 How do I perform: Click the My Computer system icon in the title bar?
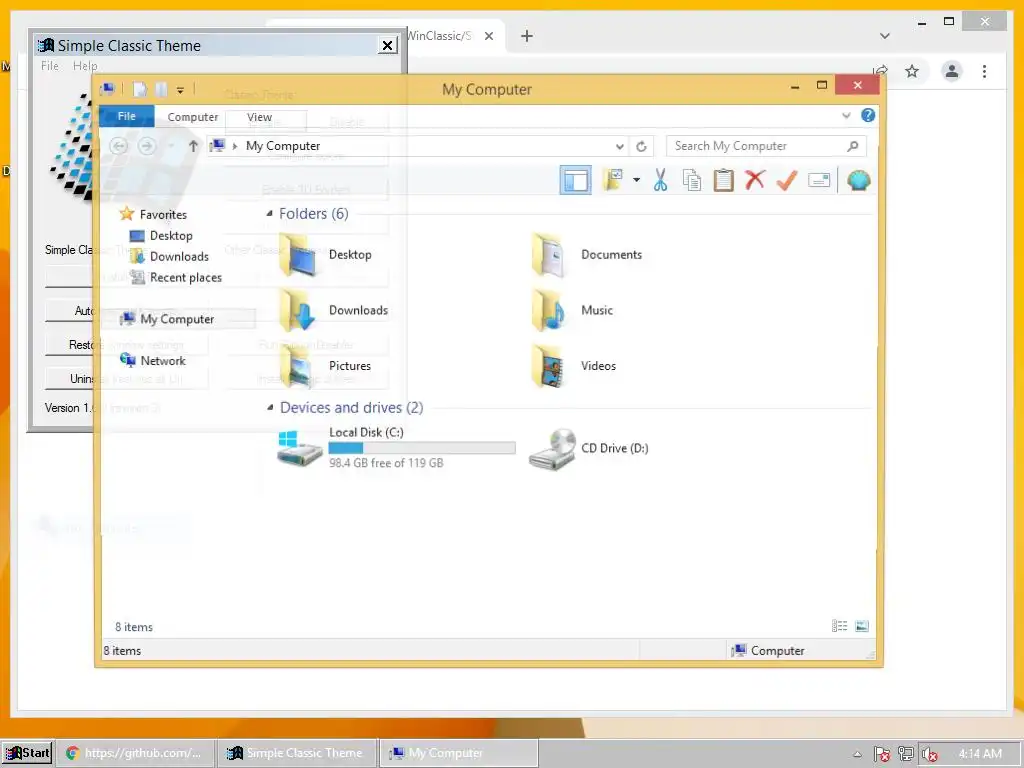[108, 89]
